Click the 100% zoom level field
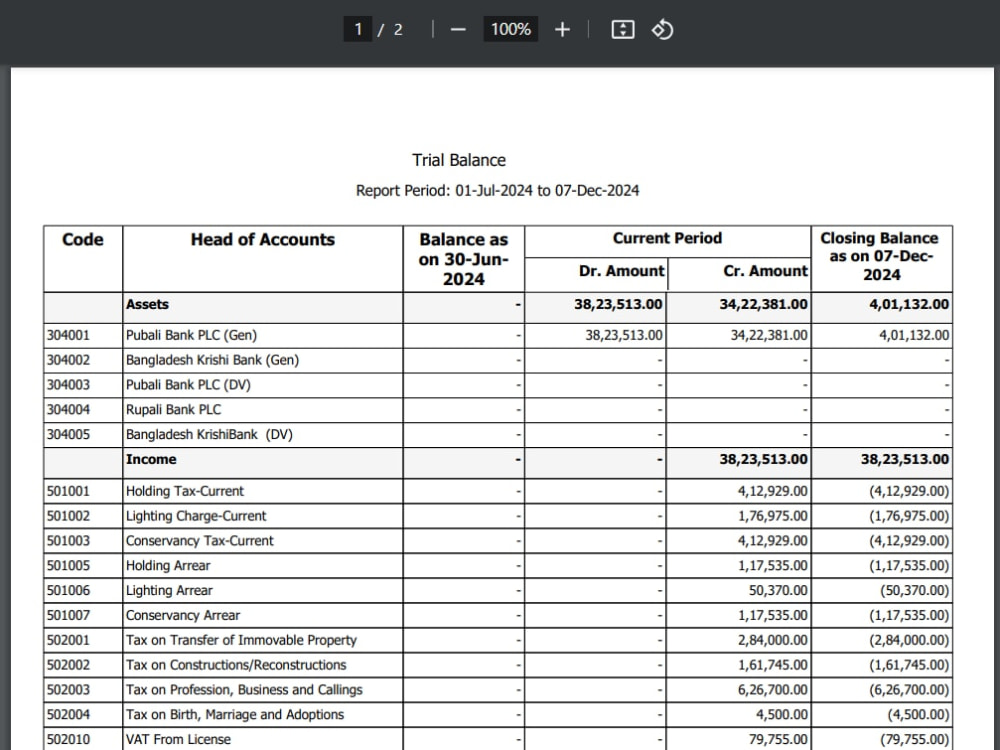This screenshot has width=1000, height=750. (x=510, y=29)
